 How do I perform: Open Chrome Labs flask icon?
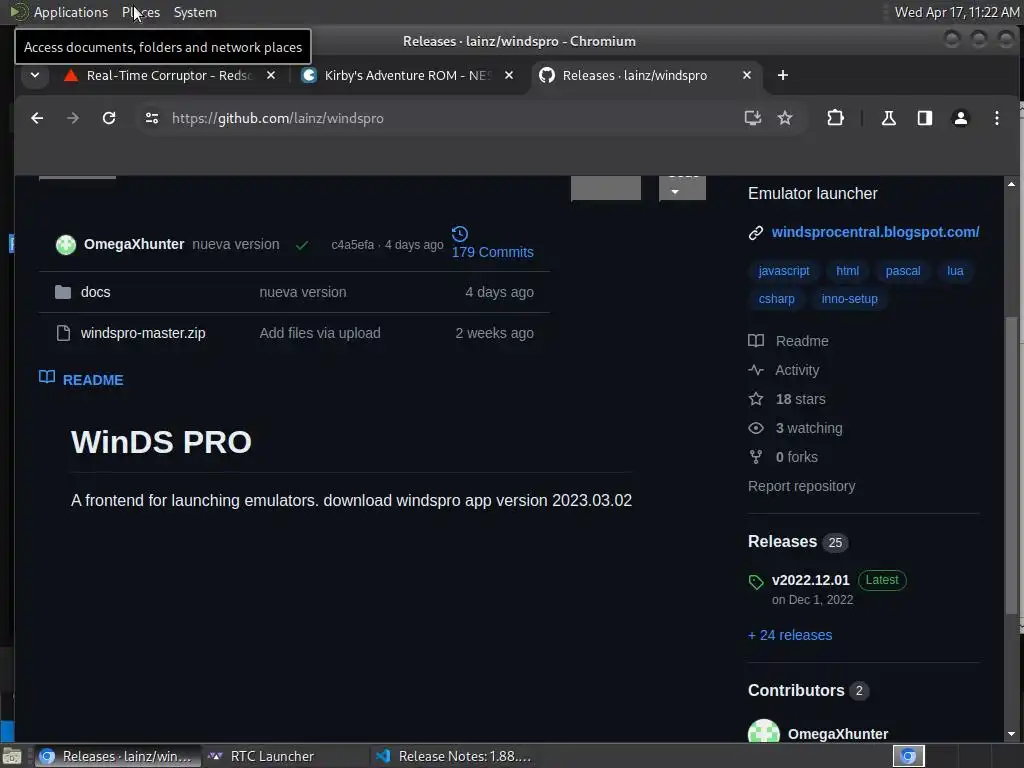pyautogui.click(x=889, y=118)
